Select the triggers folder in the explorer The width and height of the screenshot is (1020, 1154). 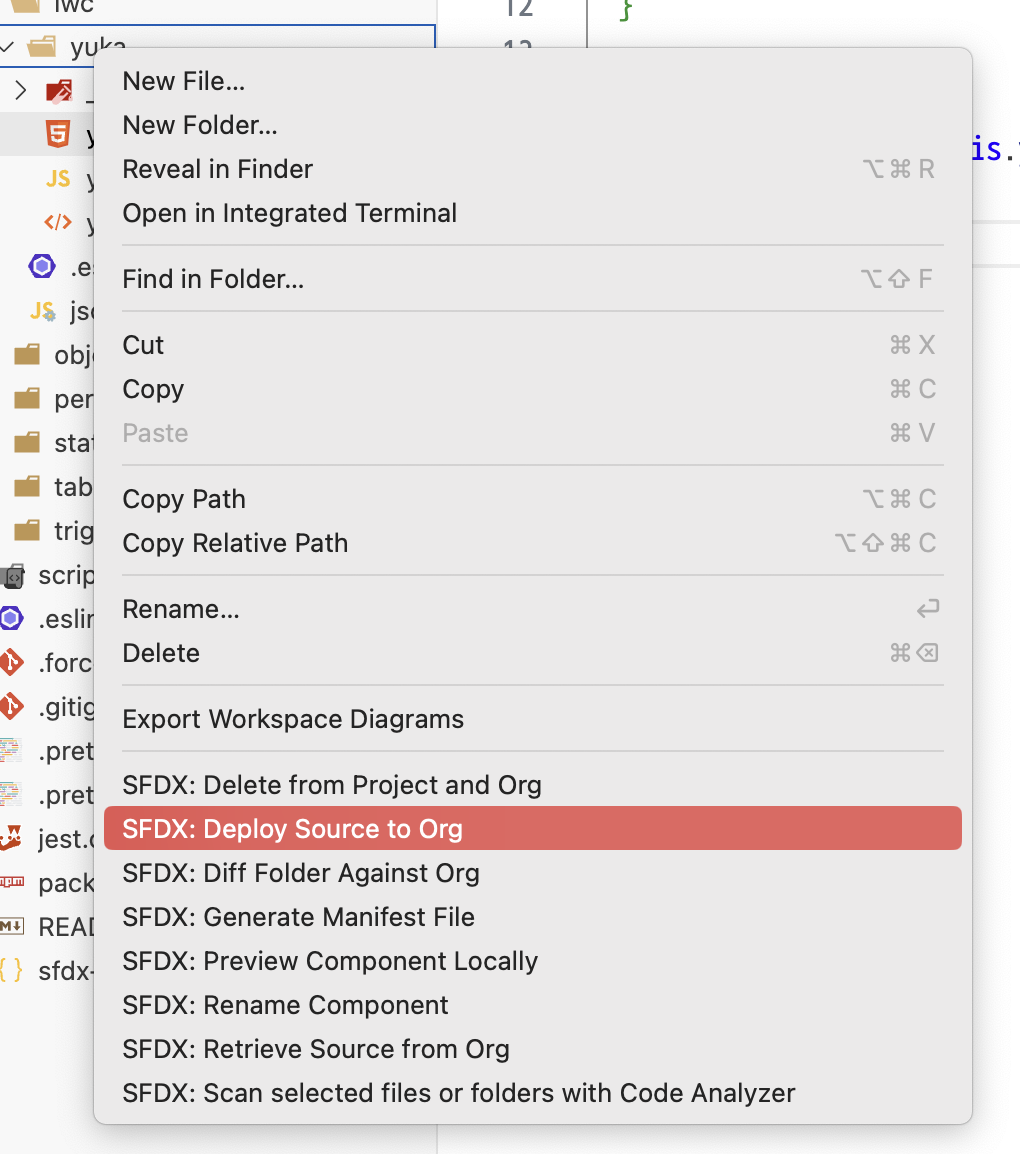coord(60,531)
